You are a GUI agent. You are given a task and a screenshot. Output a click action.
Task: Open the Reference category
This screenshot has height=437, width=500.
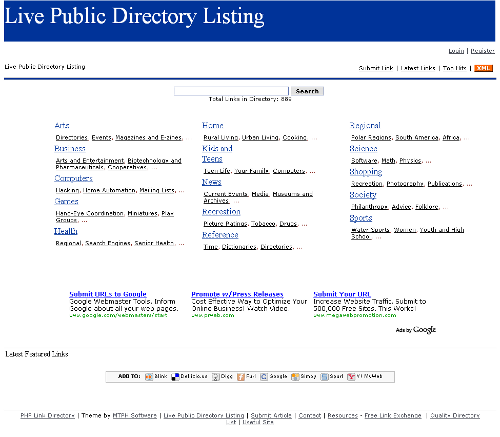pyautogui.click(x=220, y=234)
